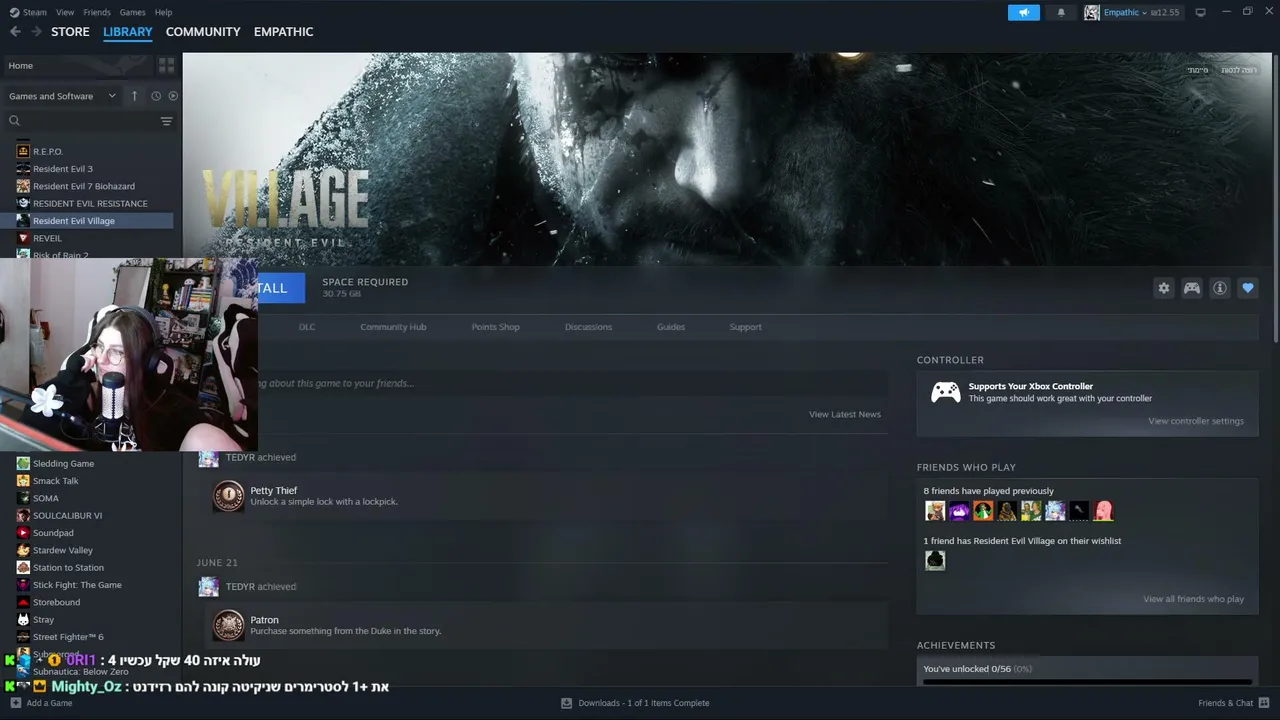Open the Games menu
Image resolution: width=1280 pixels, height=720 pixels.
[x=132, y=12]
